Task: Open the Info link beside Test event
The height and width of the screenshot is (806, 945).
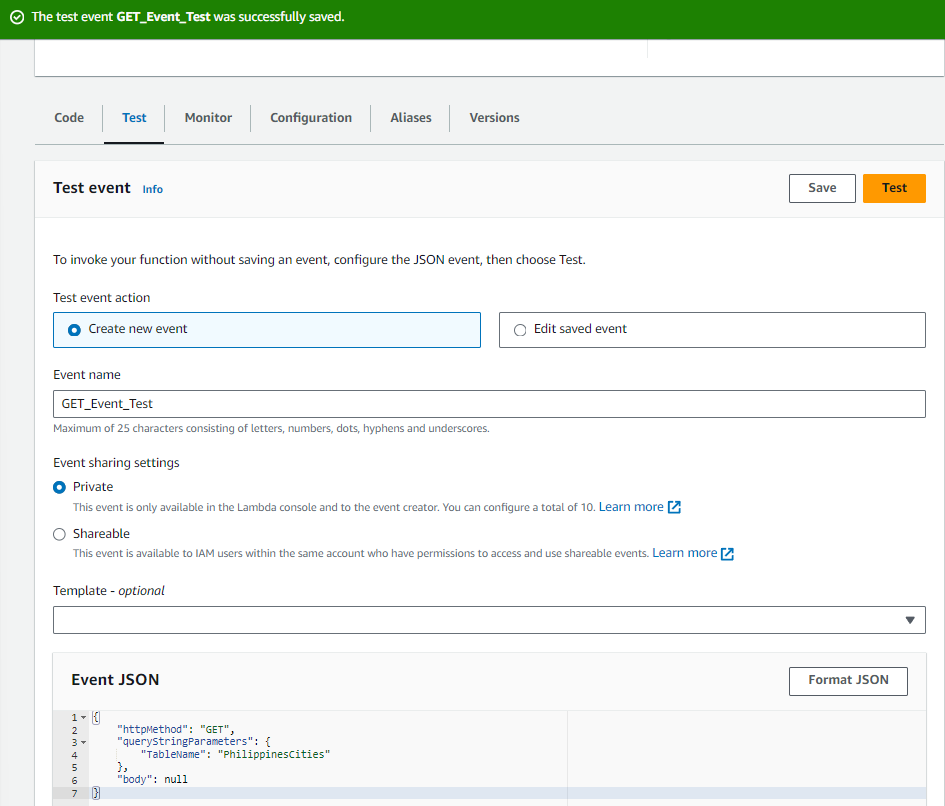Action: 152,189
